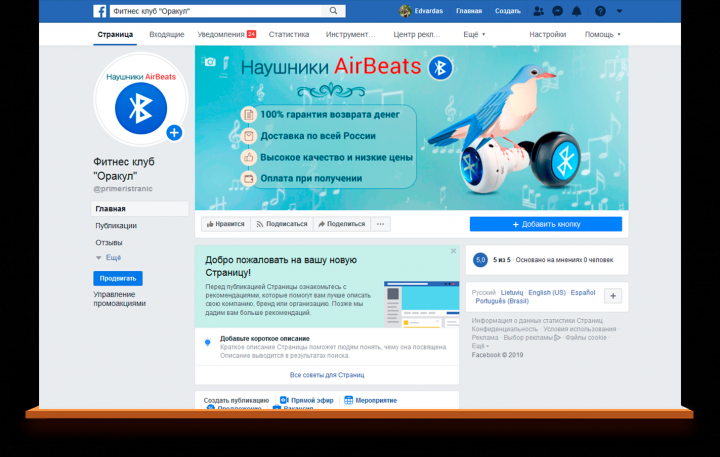
Task: Open Реклама footer link
Action: [484, 338]
